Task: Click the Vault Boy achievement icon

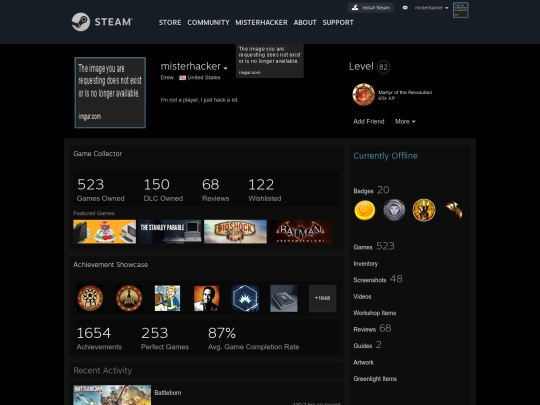Action: pos(167,298)
